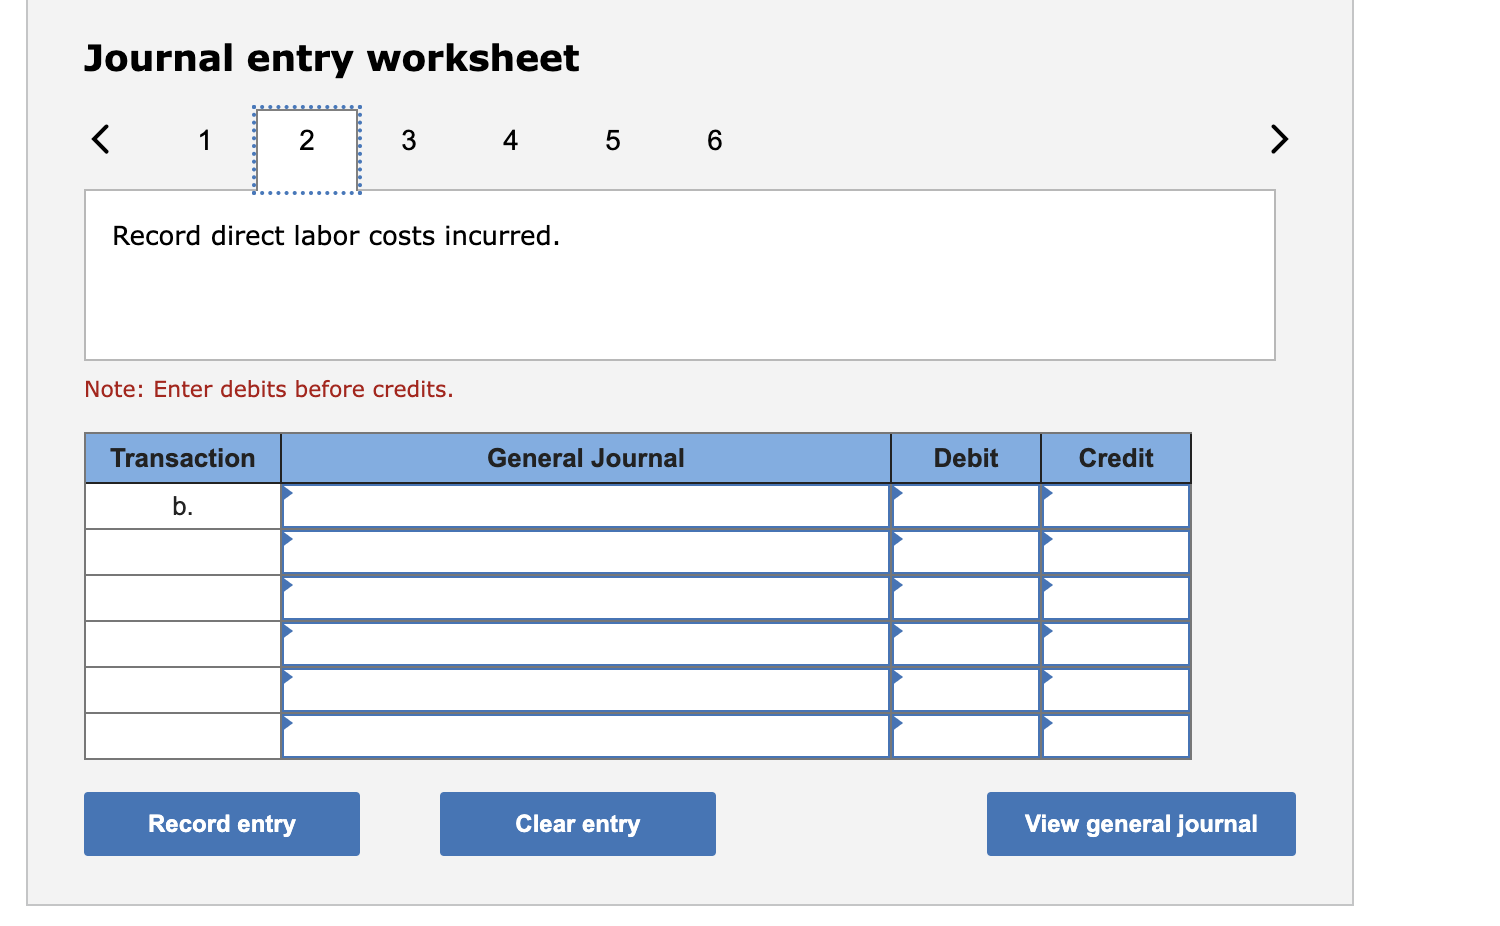This screenshot has width=1500, height=926.
Task: Click the Credit column header
Action: 1116,458
